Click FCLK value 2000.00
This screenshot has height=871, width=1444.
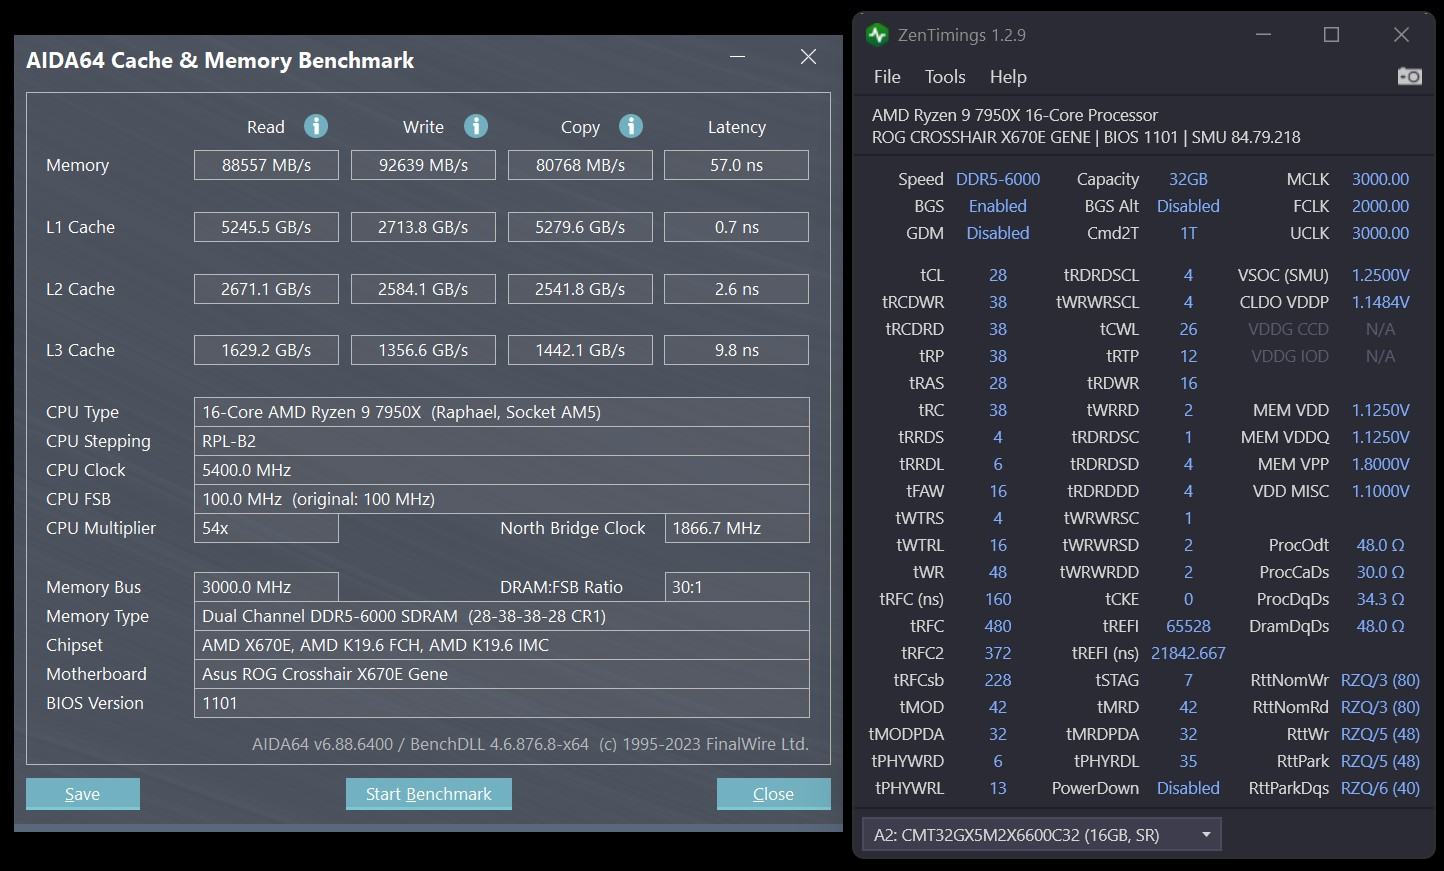pyautogui.click(x=1380, y=206)
